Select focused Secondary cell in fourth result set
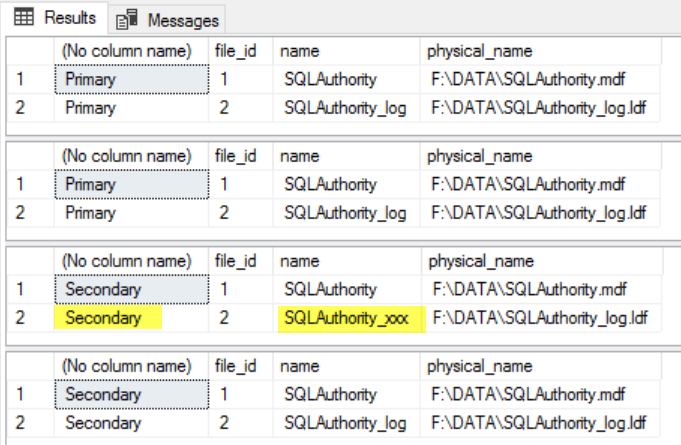Screen dimensions: 681x445 [x=131, y=395]
